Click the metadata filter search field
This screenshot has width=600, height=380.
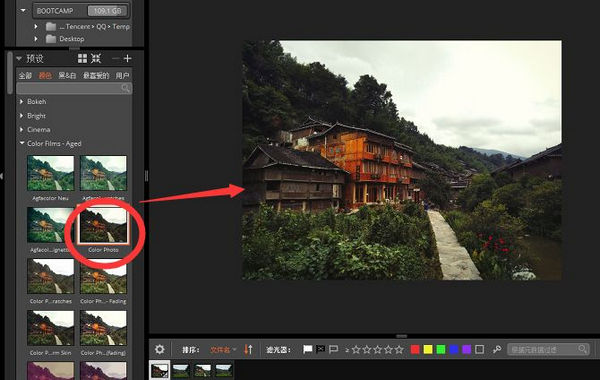(548, 349)
